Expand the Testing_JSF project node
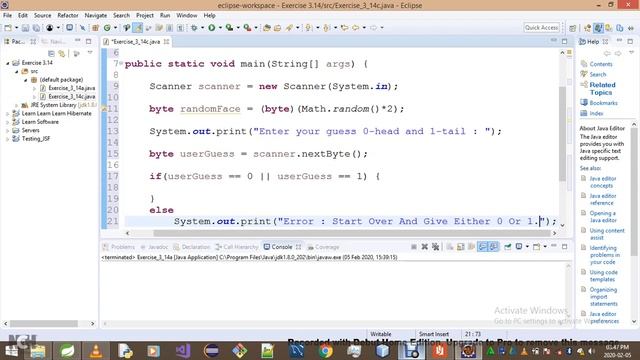The height and width of the screenshot is (360, 640). [x=8, y=139]
